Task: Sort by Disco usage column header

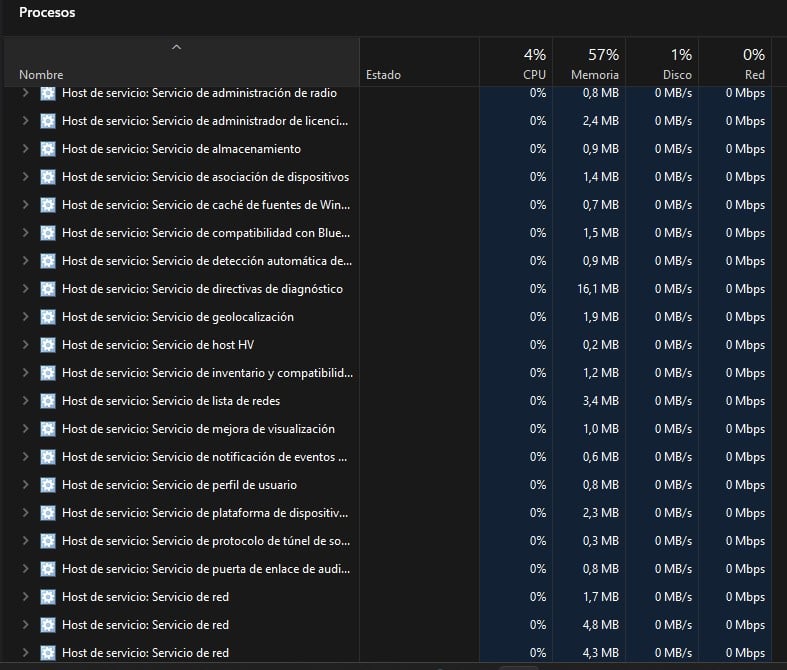Action: click(663, 62)
